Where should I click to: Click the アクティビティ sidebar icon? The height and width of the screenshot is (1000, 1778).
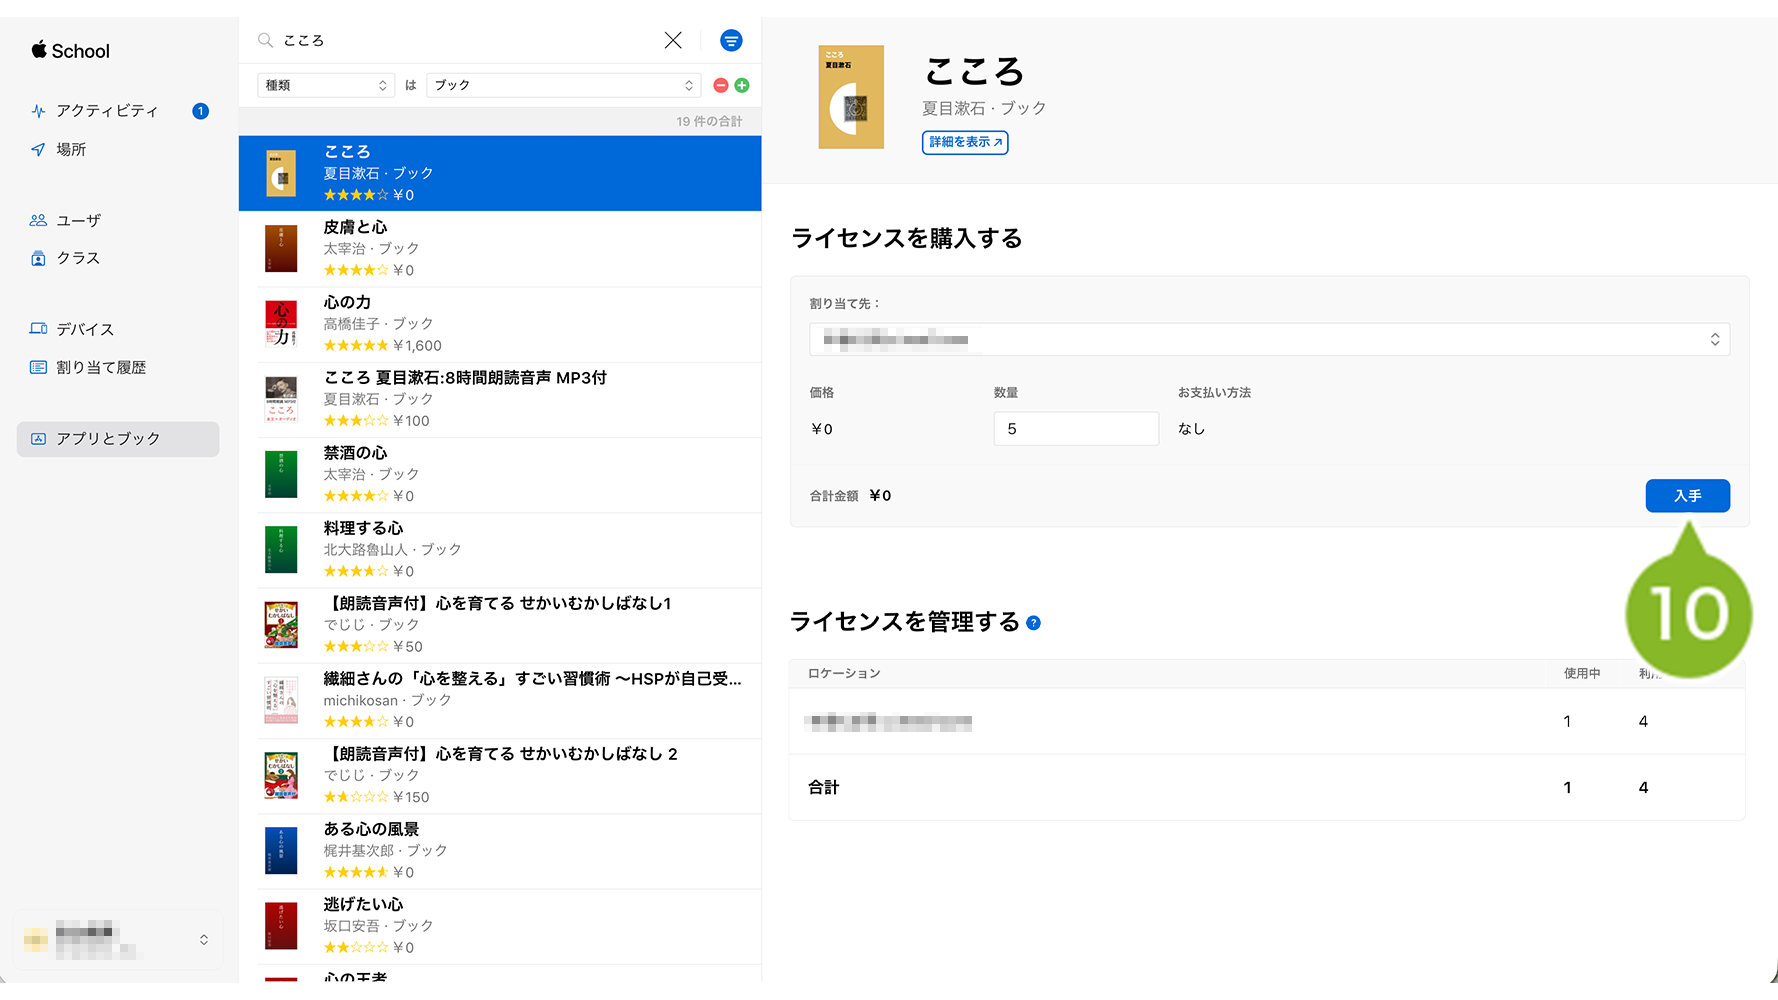(38, 111)
